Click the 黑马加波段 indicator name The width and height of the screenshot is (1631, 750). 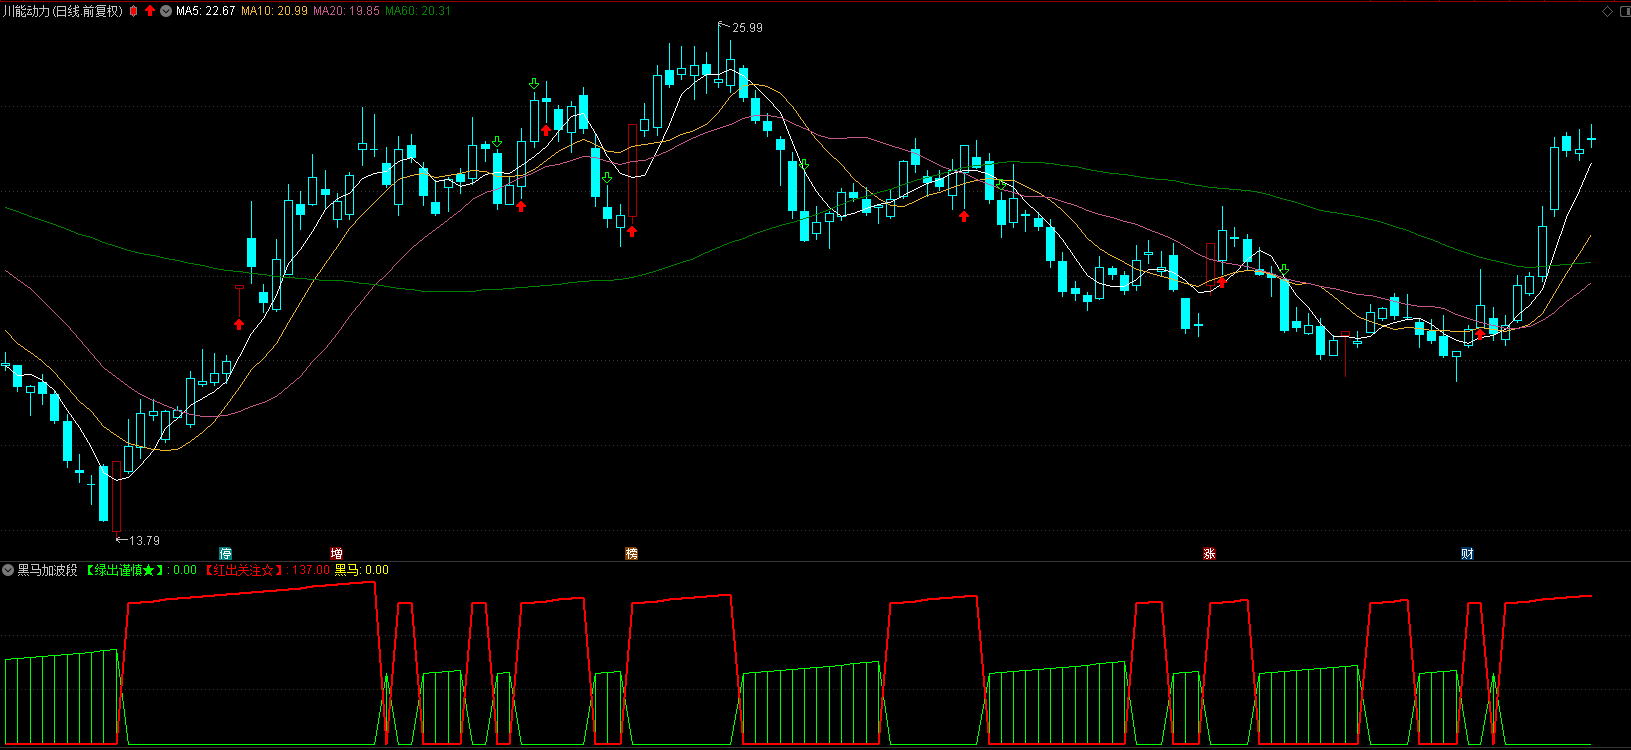(47, 570)
